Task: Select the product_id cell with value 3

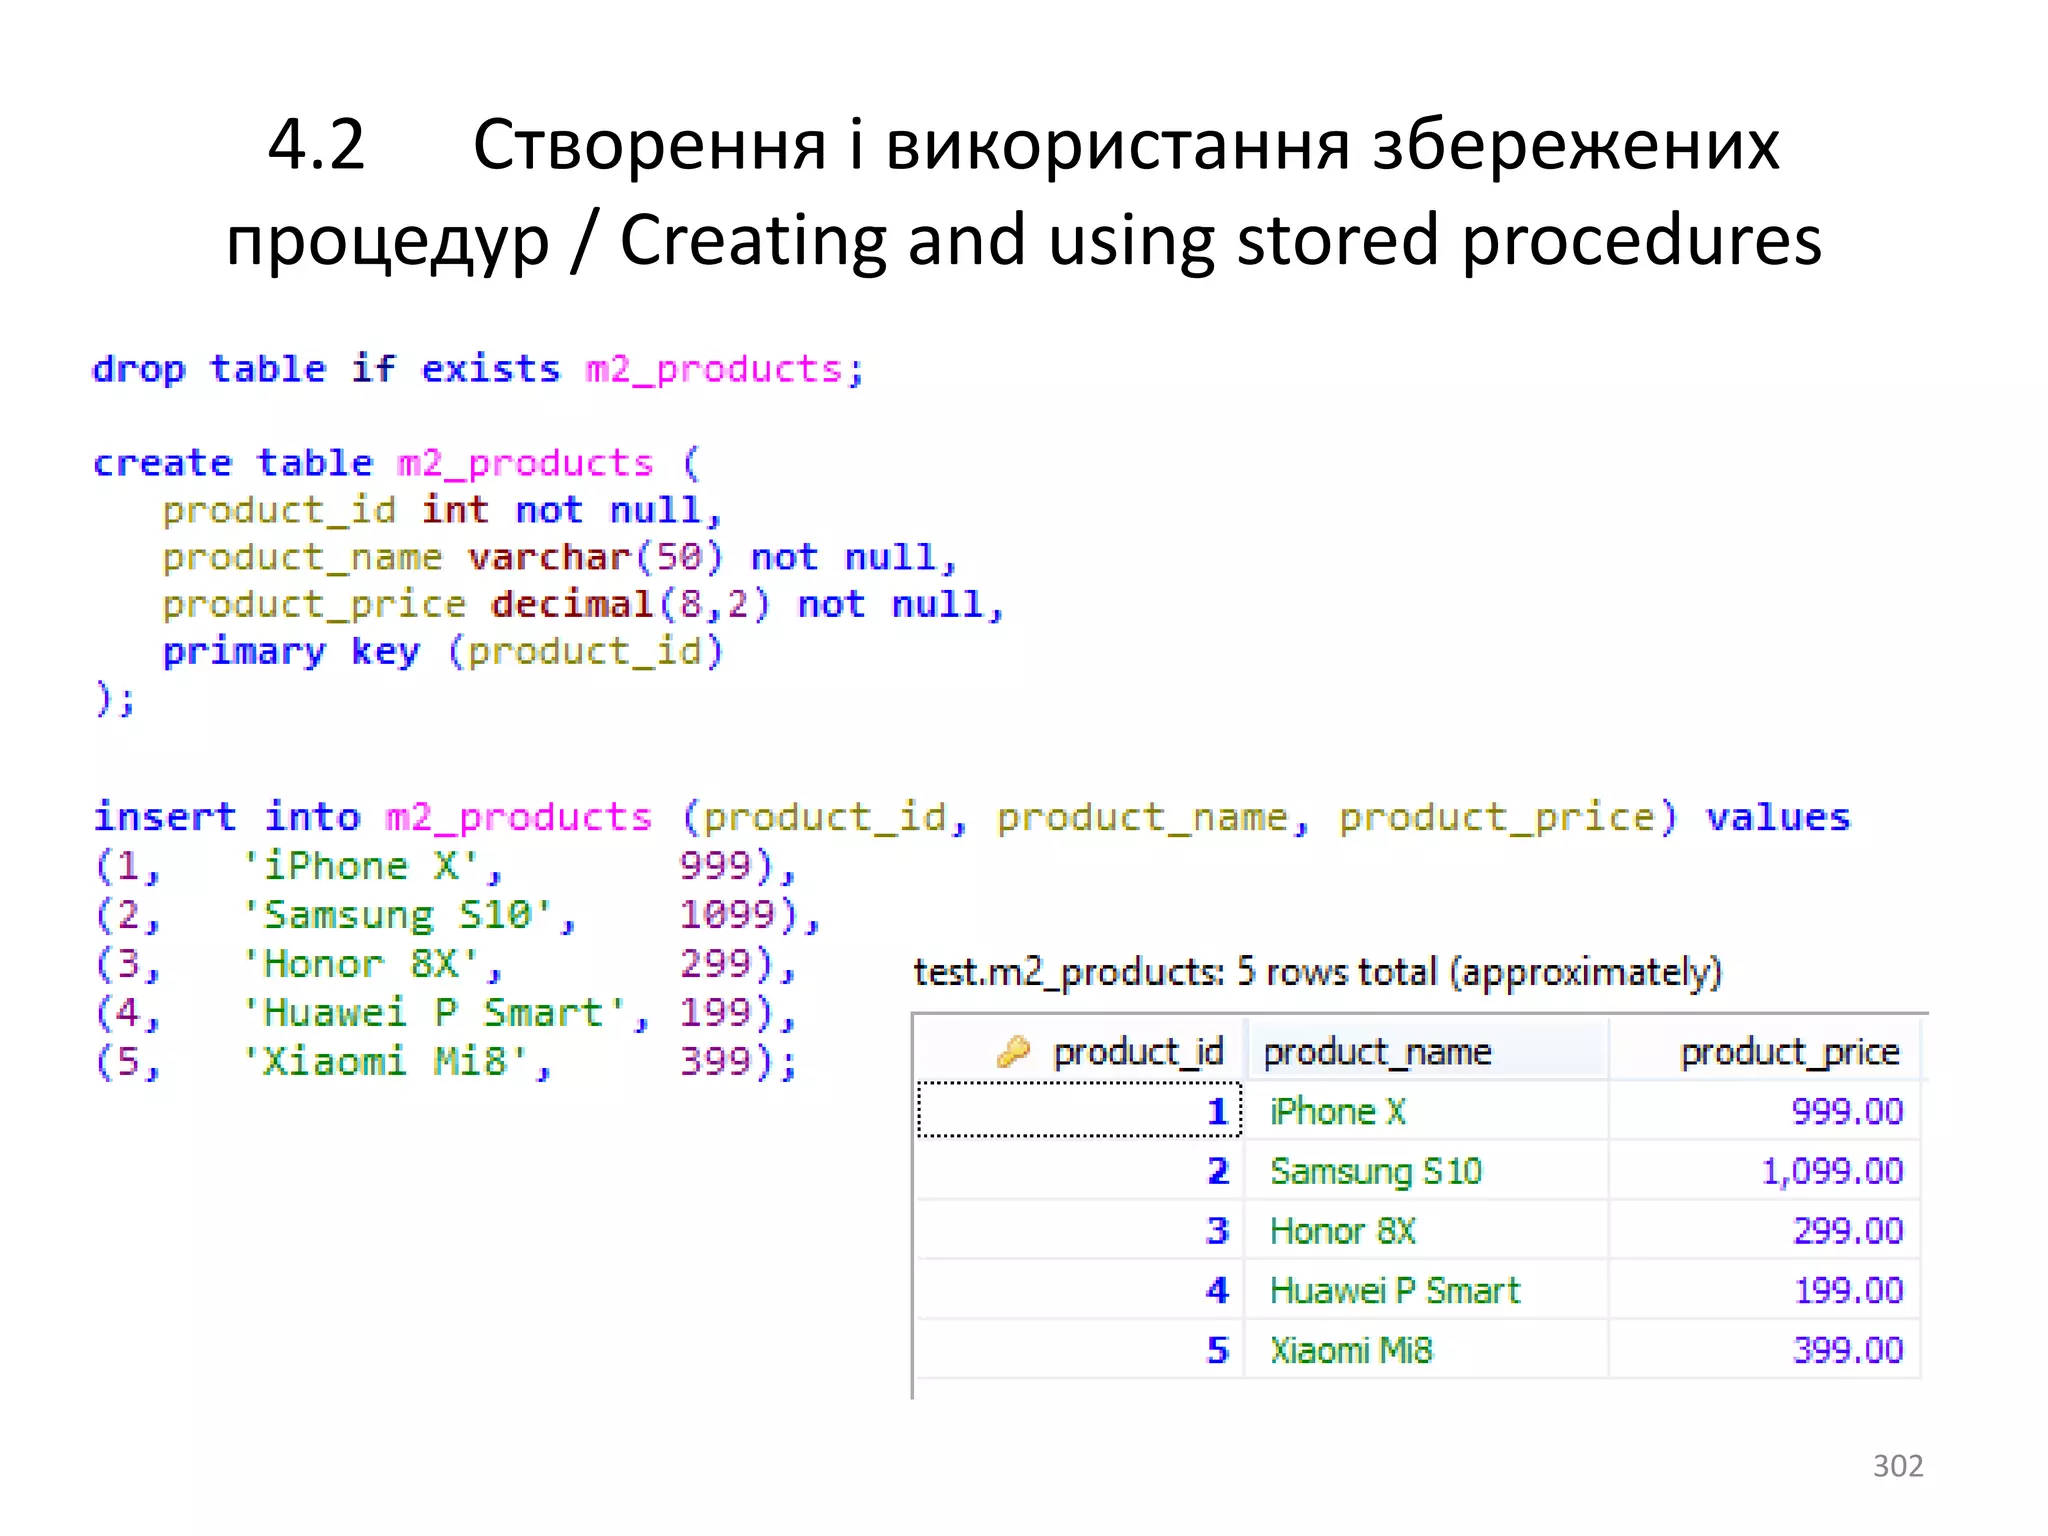Action: 1080,1230
